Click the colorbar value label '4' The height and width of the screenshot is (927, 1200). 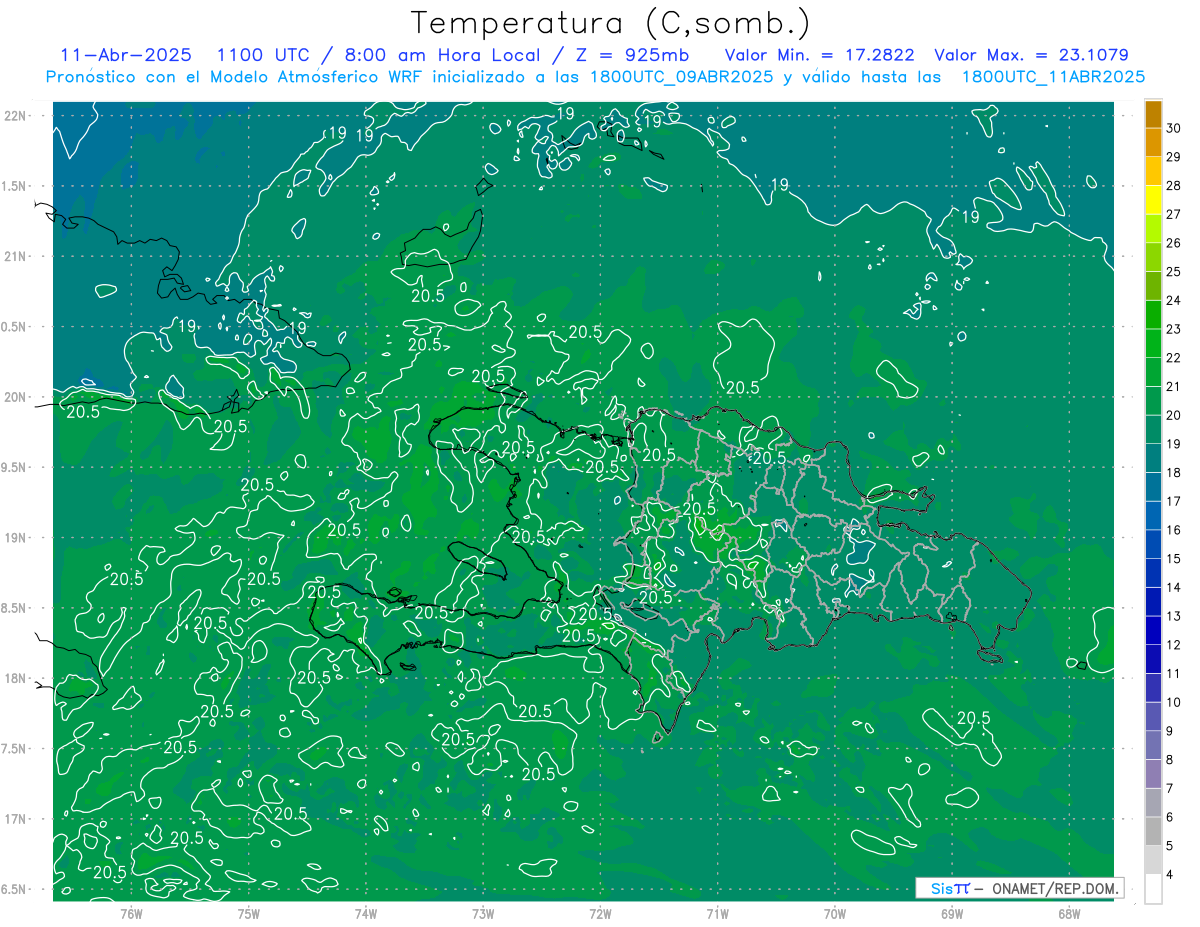pos(1171,875)
